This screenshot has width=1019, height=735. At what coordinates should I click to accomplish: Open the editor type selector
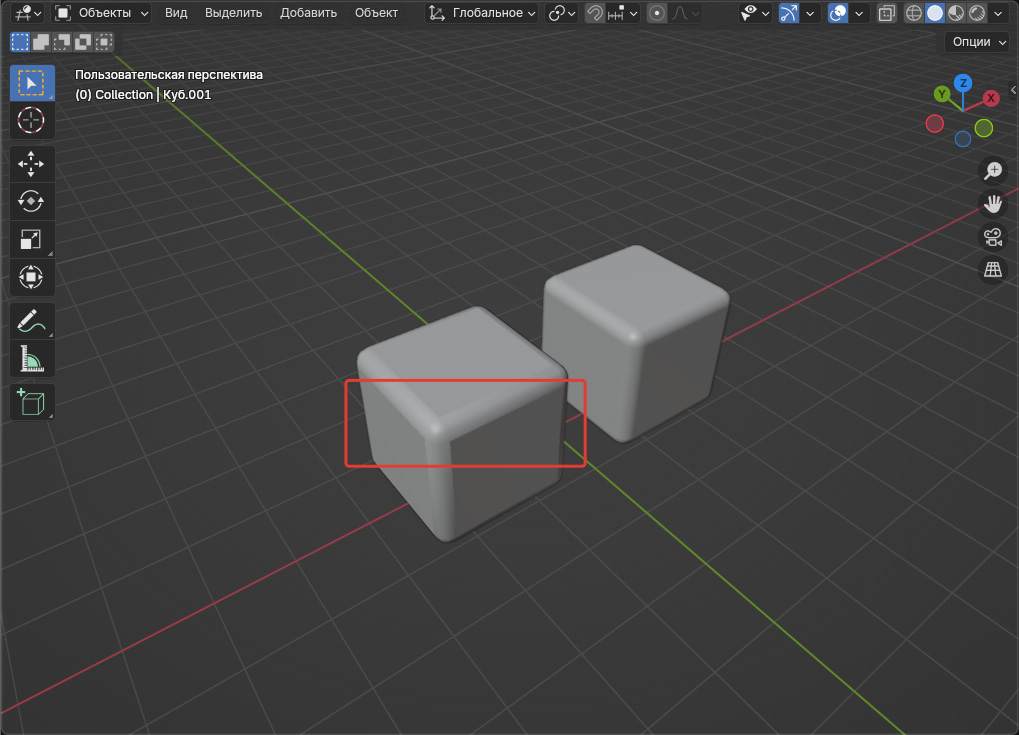pos(27,12)
